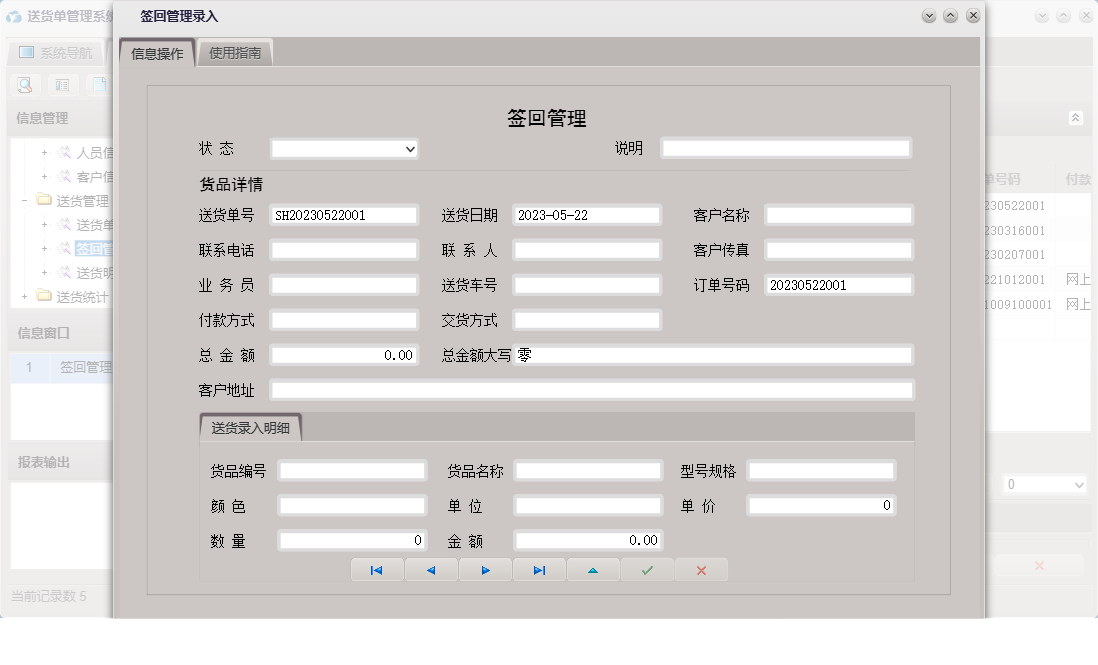Expand the 送货统计 tree node

coord(25,297)
